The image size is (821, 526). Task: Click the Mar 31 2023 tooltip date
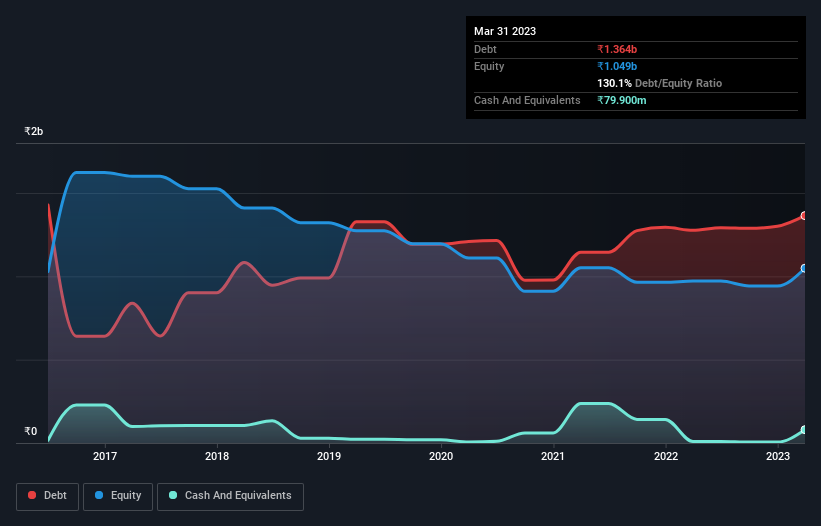click(x=505, y=31)
